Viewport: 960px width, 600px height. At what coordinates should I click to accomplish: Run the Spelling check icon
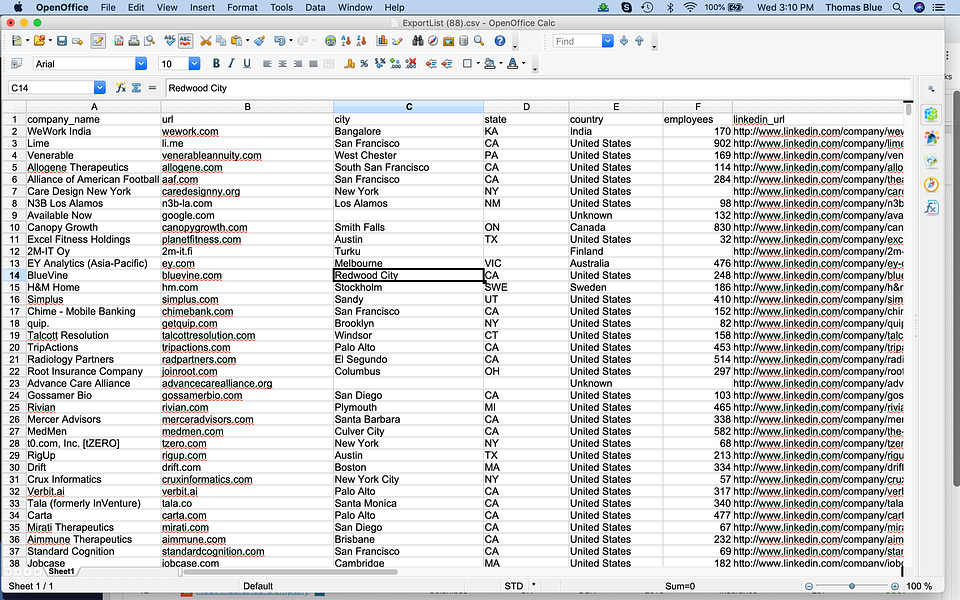pyautogui.click(x=170, y=41)
